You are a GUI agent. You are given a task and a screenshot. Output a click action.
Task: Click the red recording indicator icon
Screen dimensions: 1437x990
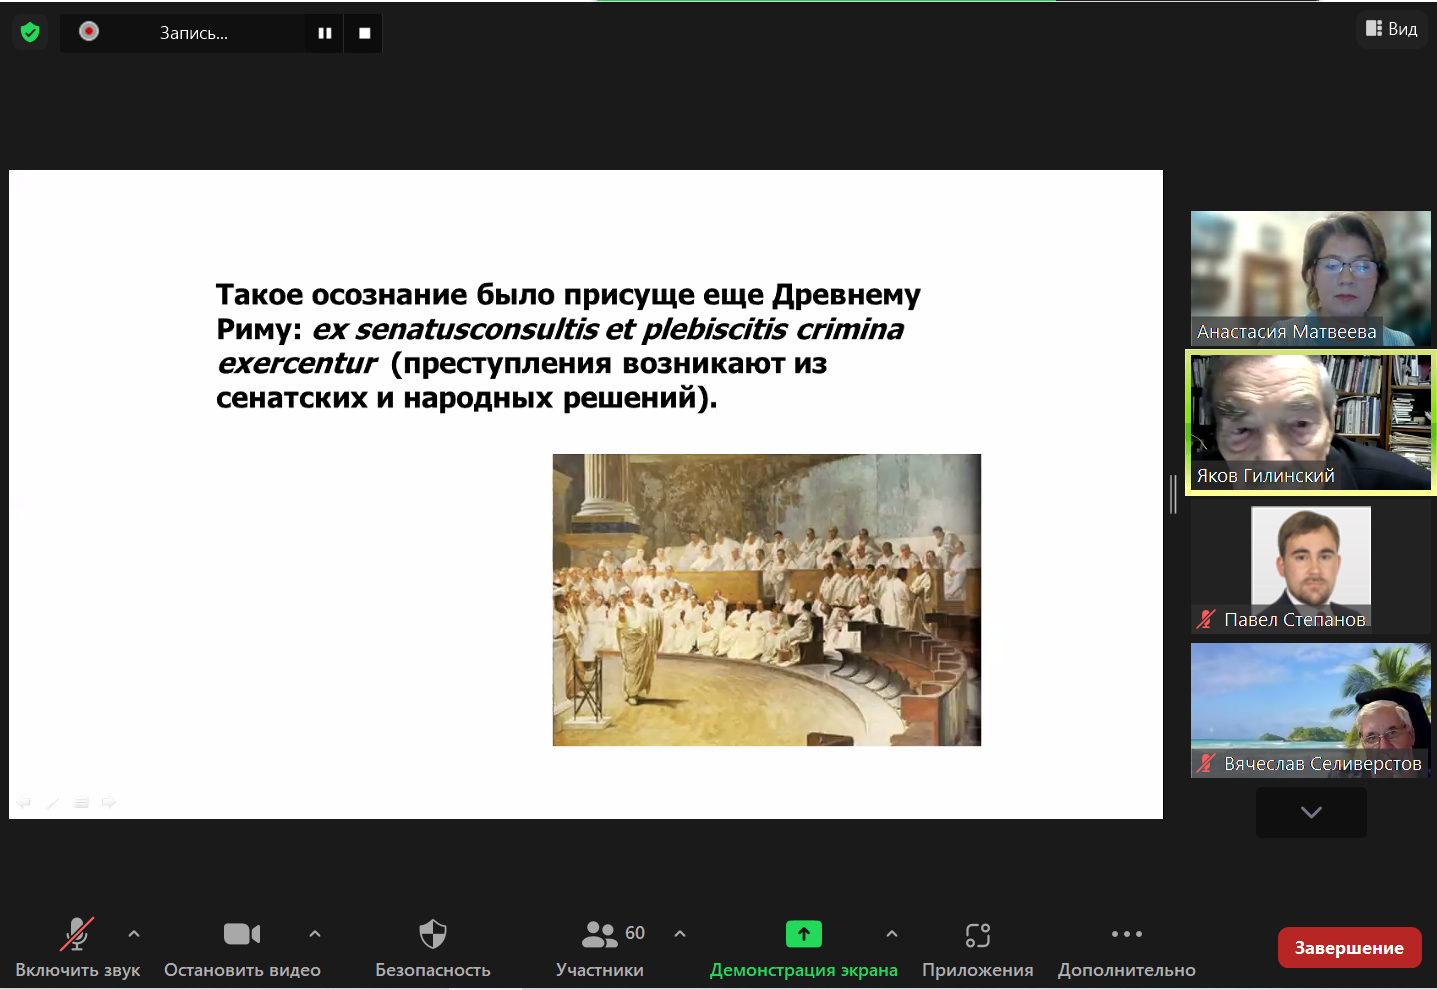tap(89, 31)
